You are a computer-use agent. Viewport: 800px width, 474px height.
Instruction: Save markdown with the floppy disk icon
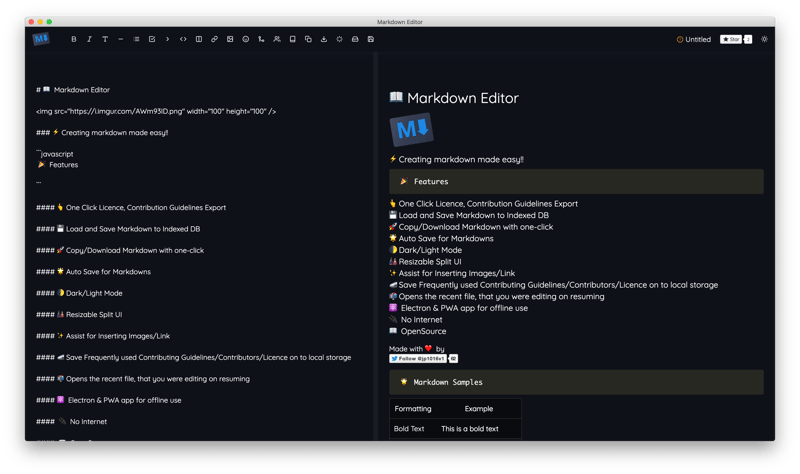point(371,39)
